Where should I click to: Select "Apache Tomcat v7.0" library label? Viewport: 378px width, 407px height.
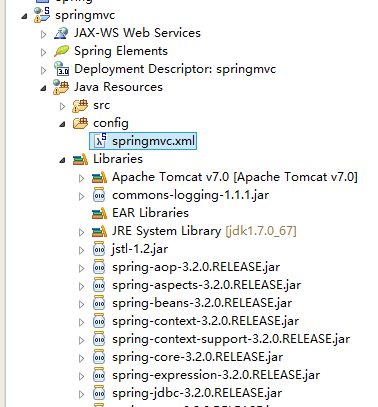(235, 177)
